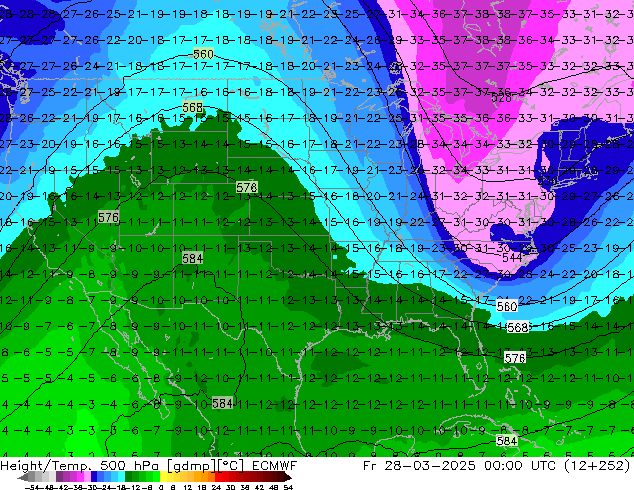The height and width of the screenshot is (490, 634).
Task: Click the white-boxed '560' contour label
Action: coord(507,306)
